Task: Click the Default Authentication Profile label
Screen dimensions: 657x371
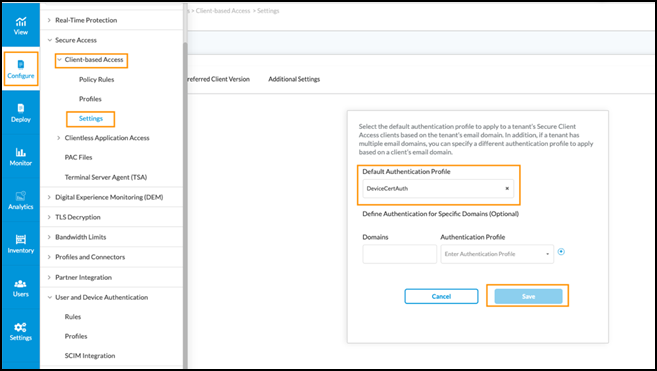Action: (x=406, y=171)
